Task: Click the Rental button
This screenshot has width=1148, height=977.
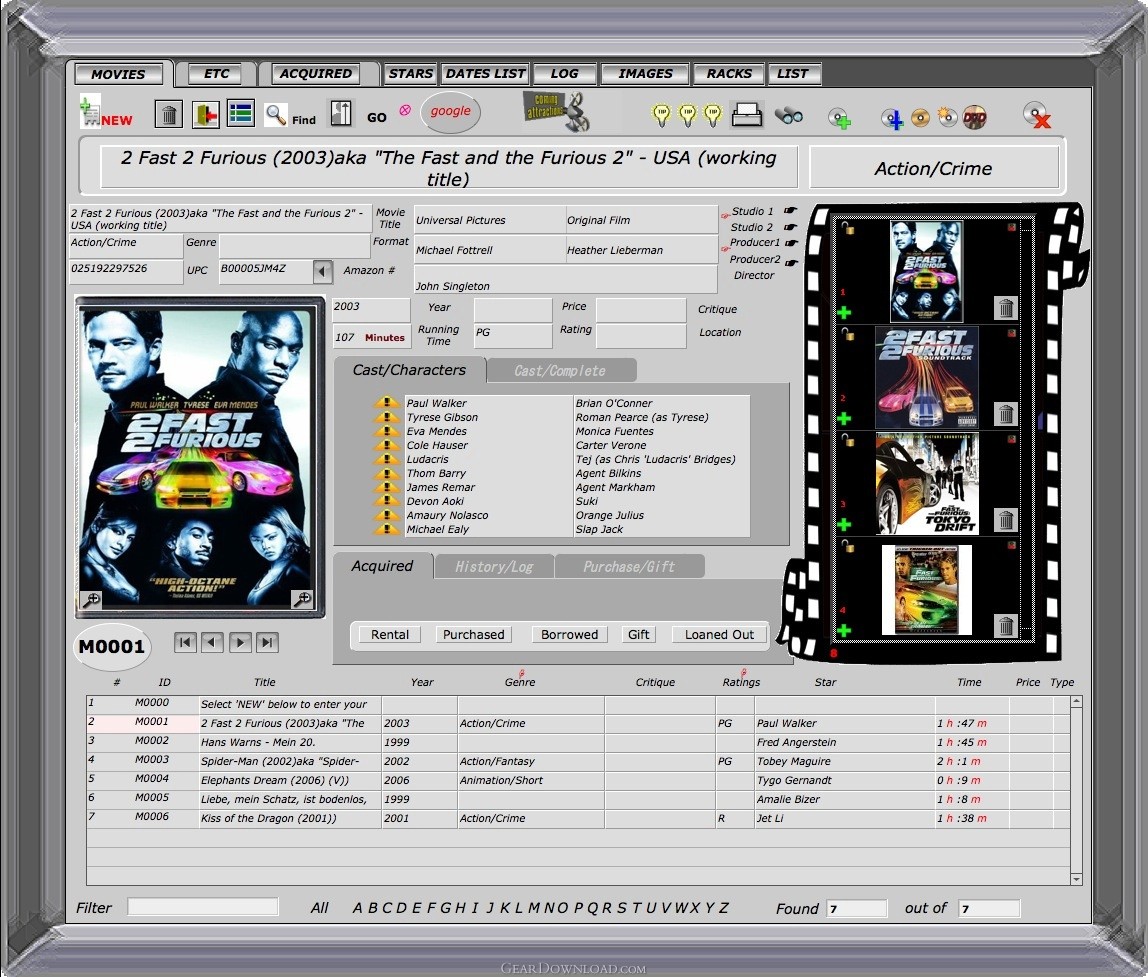Action: [390, 634]
